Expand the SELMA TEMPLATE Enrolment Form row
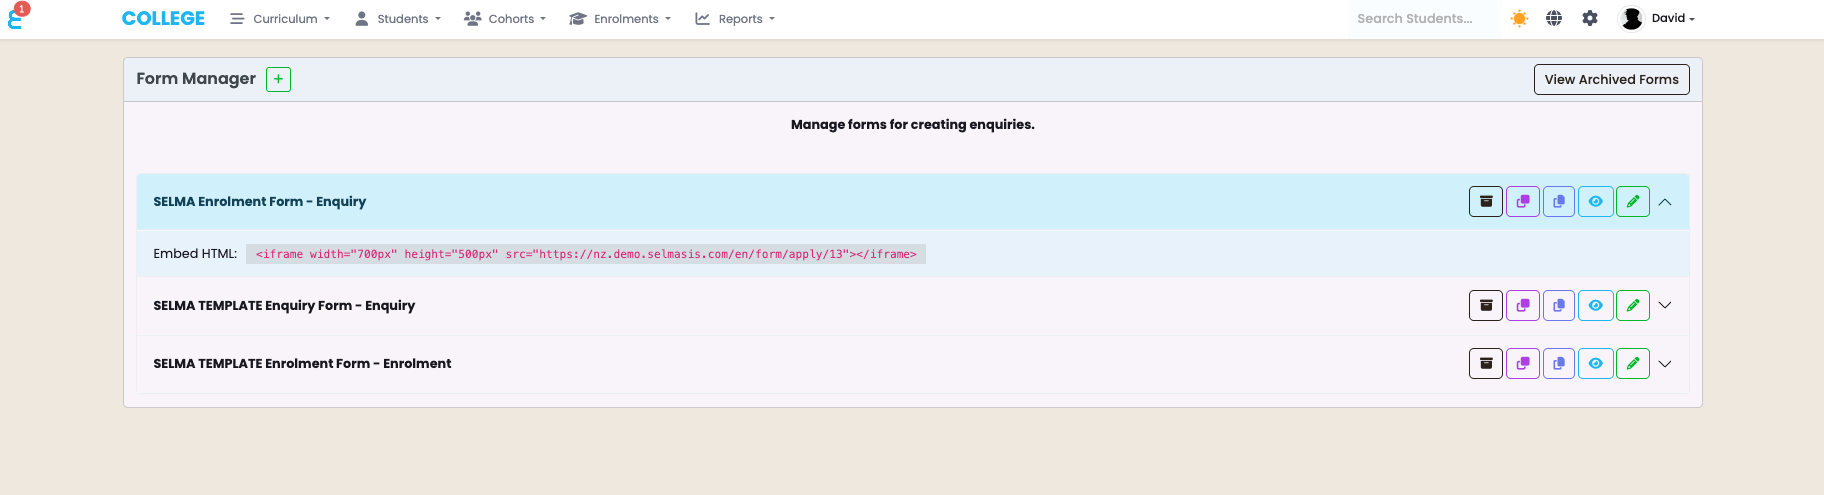Viewport: 1824px width, 495px height. 1665,364
